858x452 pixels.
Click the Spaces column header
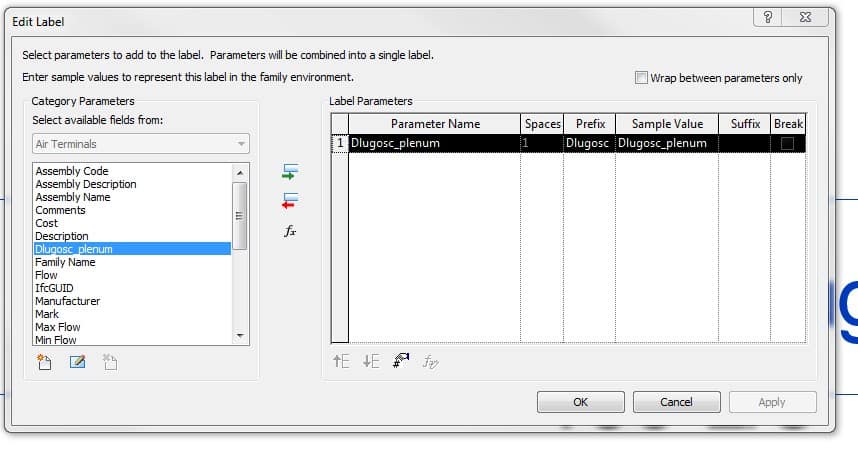542,124
